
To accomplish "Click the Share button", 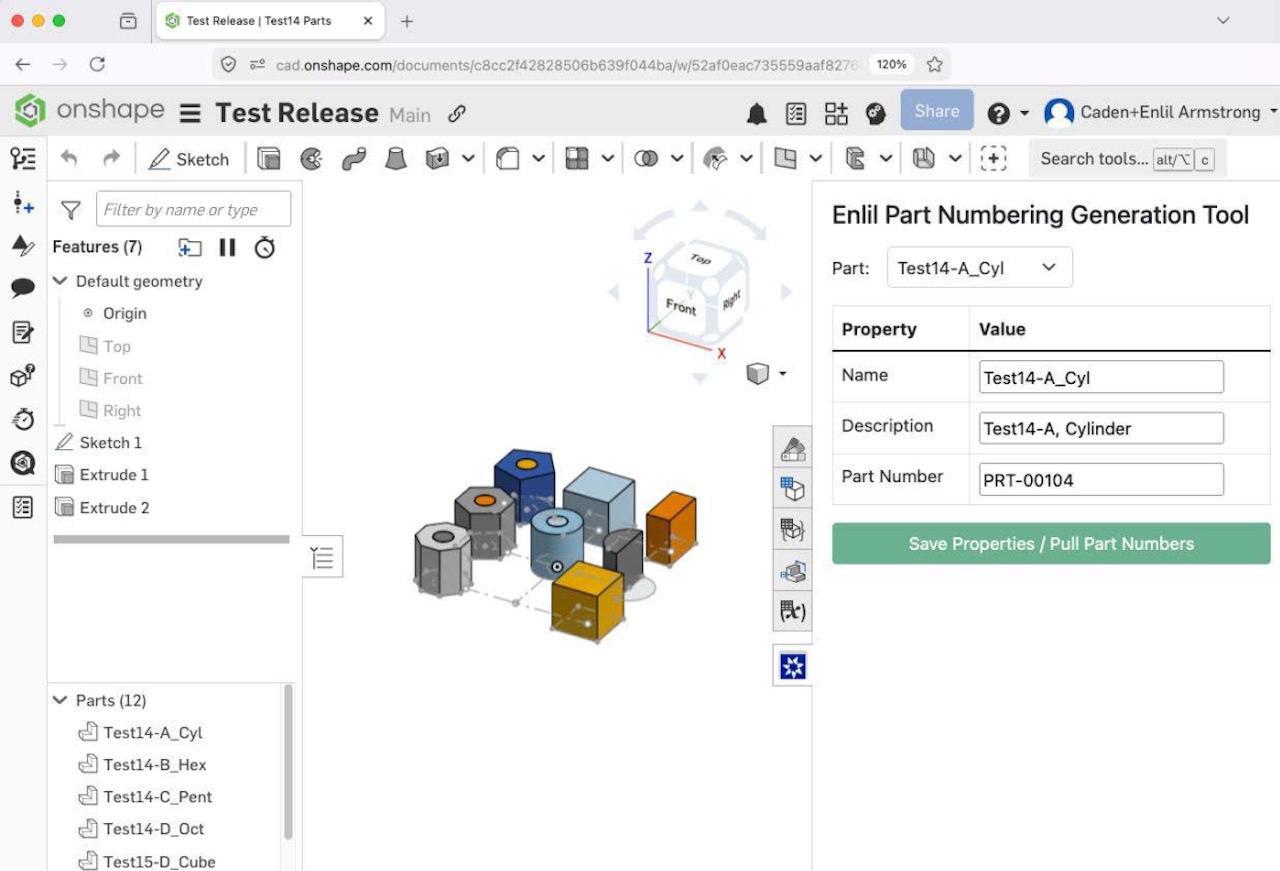I will click(x=937, y=111).
